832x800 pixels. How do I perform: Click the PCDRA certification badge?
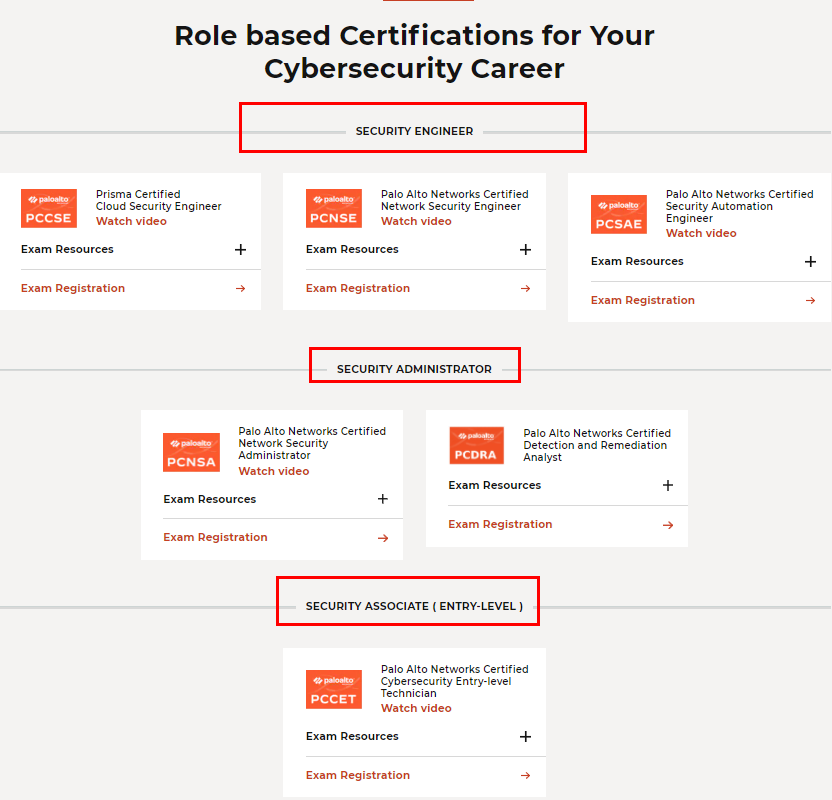[x=476, y=446]
